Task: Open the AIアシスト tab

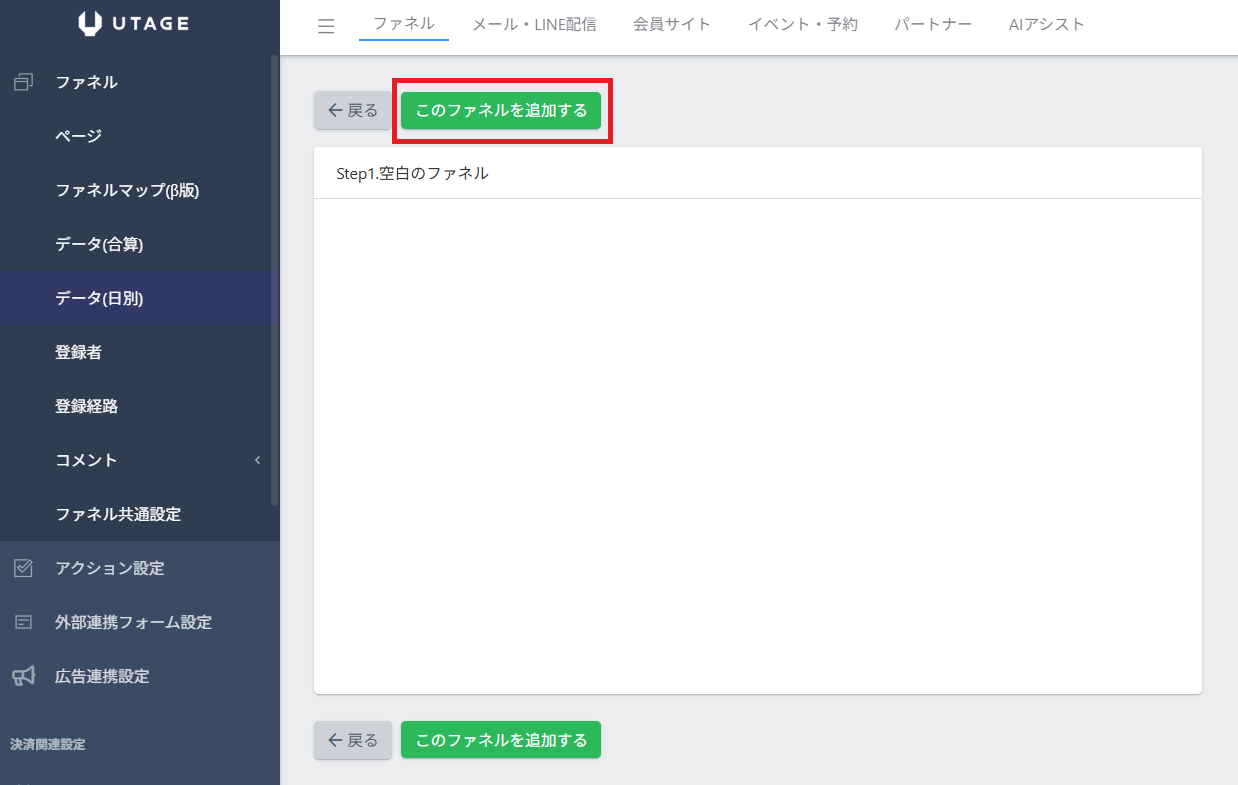Action: [x=1046, y=24]
